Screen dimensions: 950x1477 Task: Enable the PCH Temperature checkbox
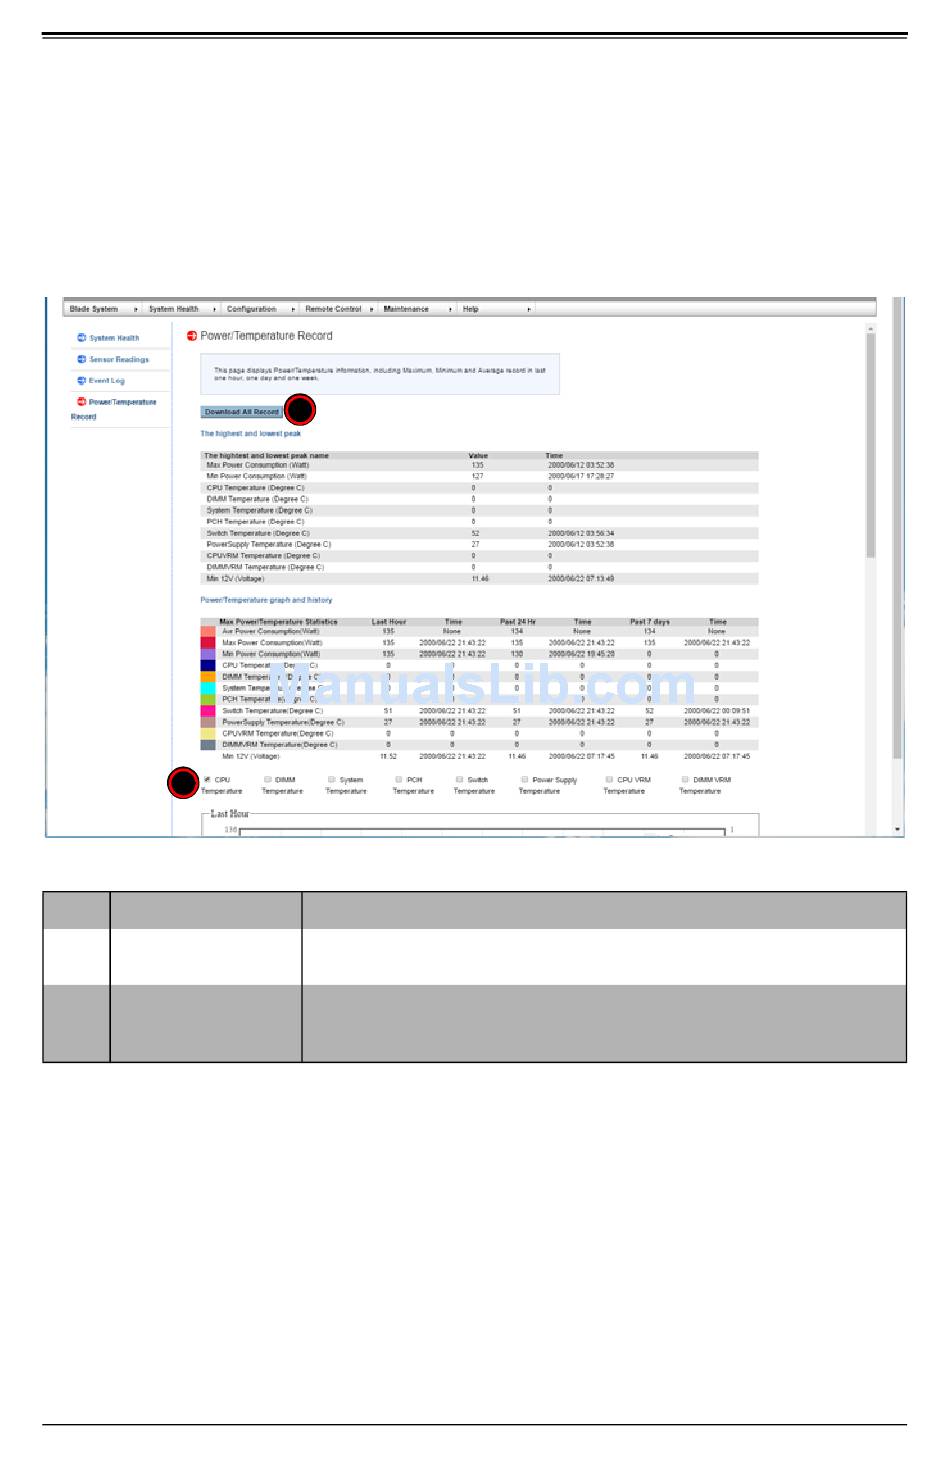398,779
